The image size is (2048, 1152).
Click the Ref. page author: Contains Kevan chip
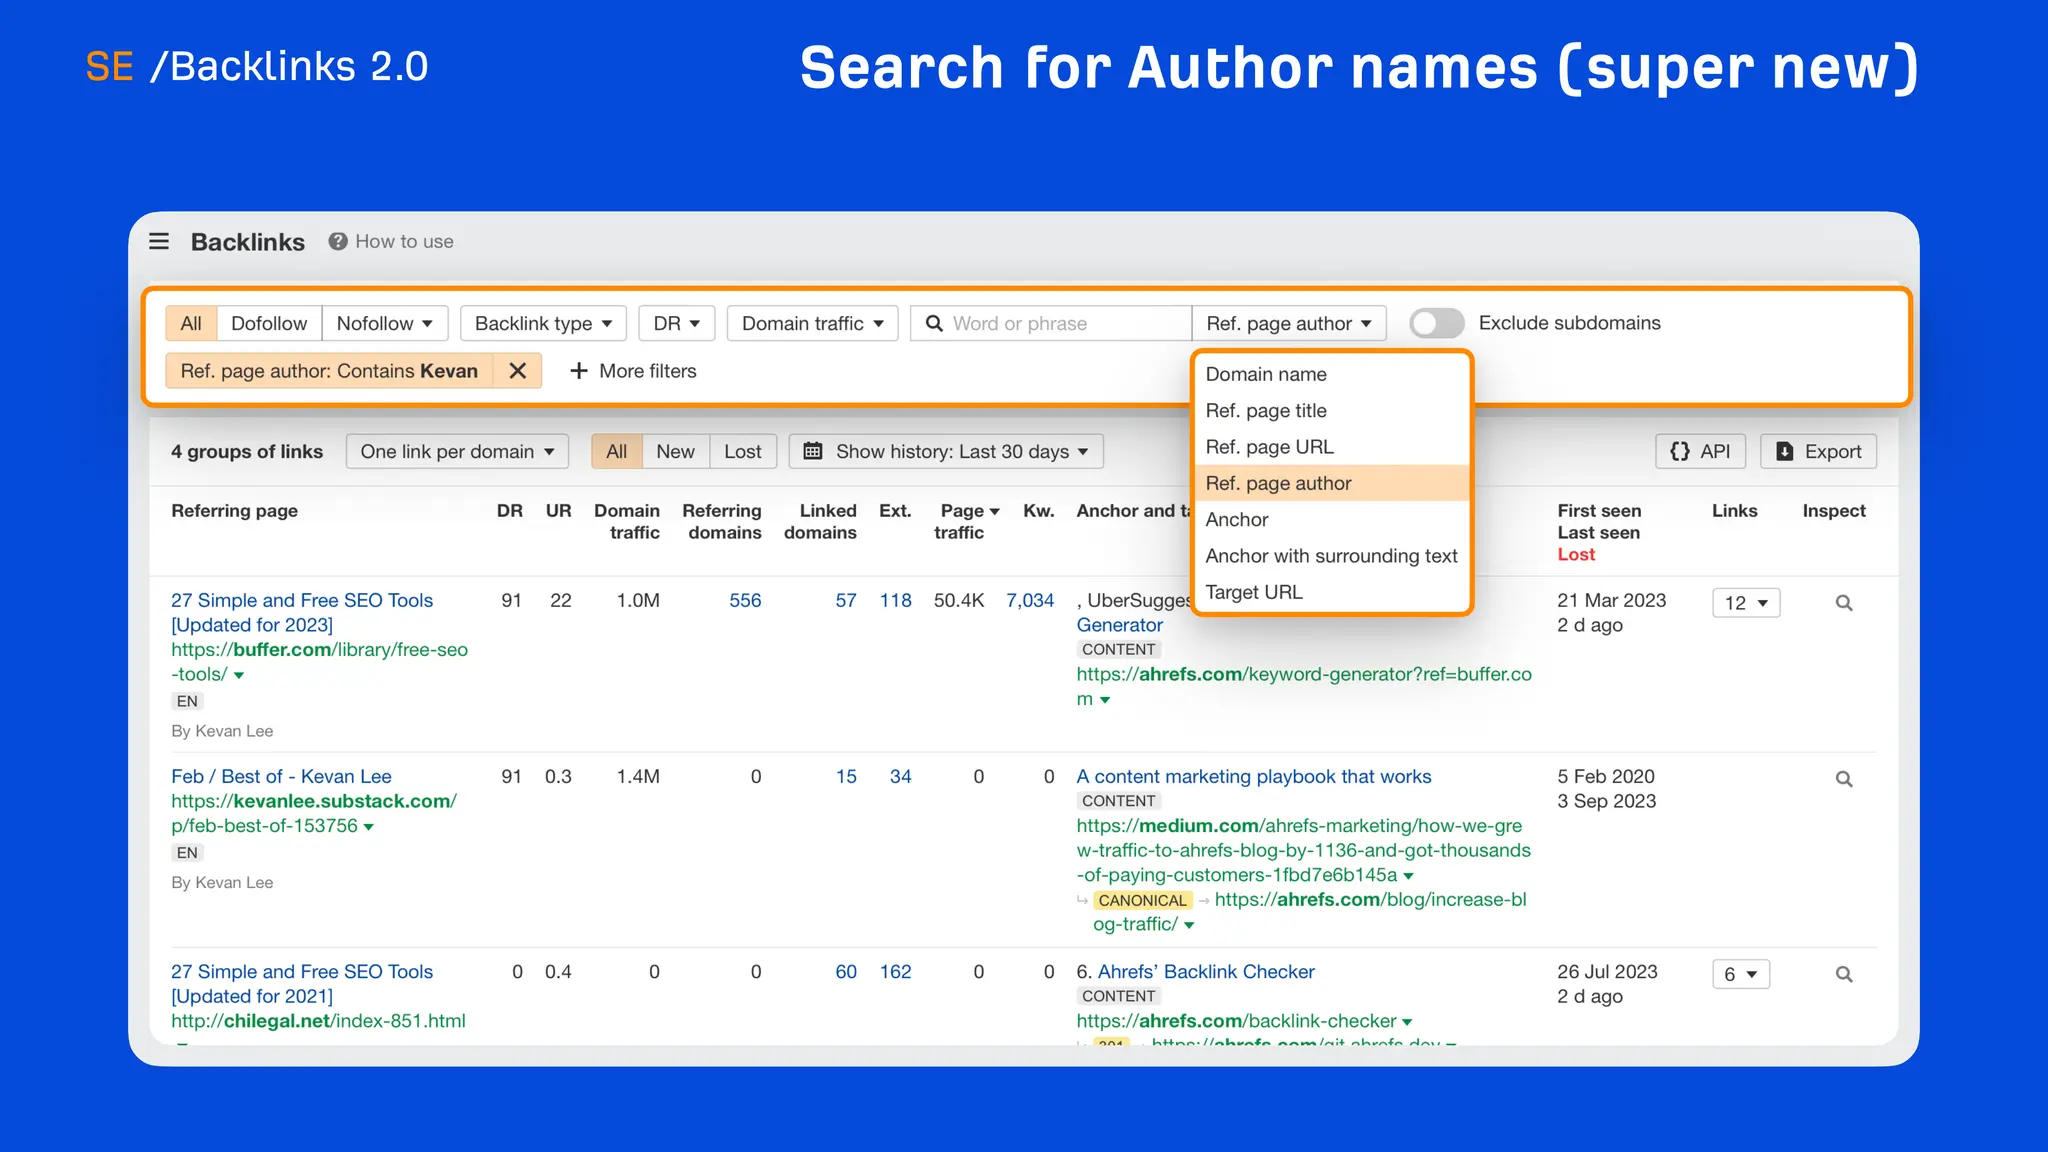tap(329, 371)
